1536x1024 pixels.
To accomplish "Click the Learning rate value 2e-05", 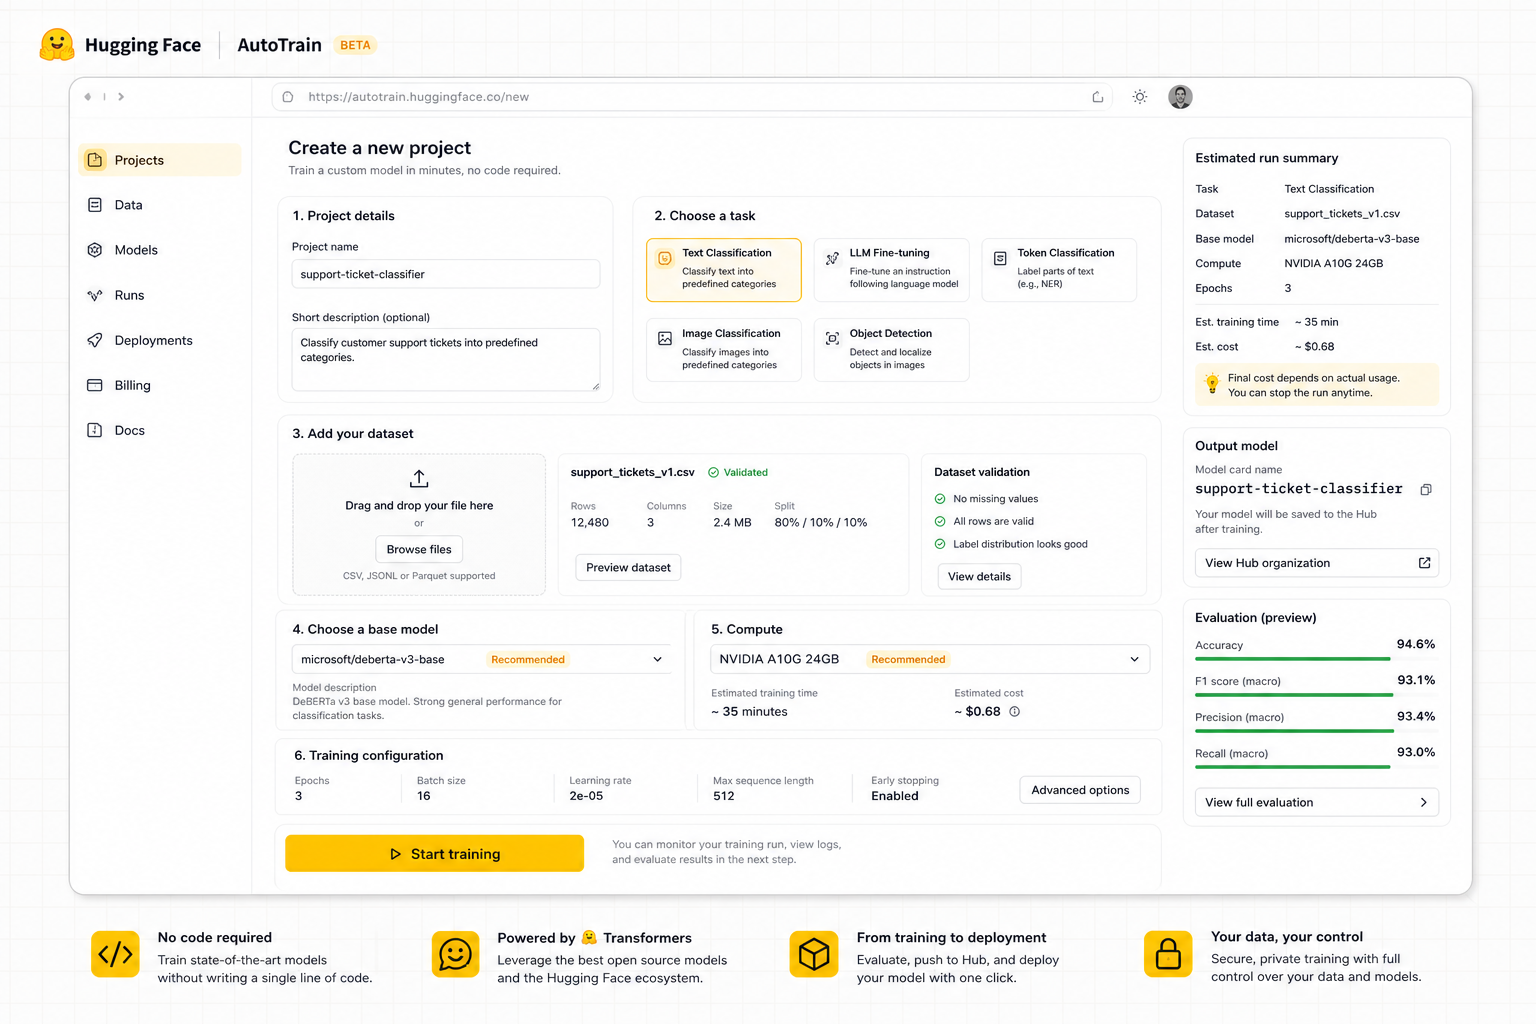I will pos(586,796).
